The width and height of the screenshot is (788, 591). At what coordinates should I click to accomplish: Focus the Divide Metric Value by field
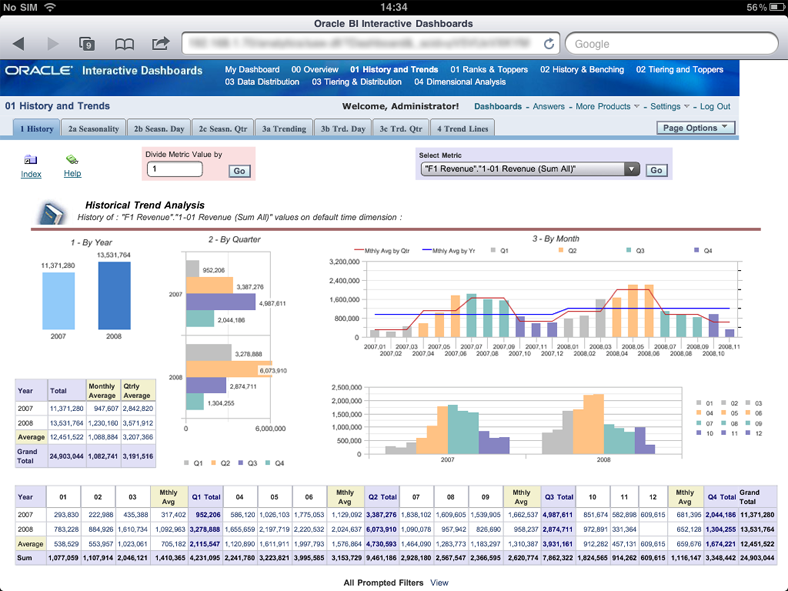point(174,170)
